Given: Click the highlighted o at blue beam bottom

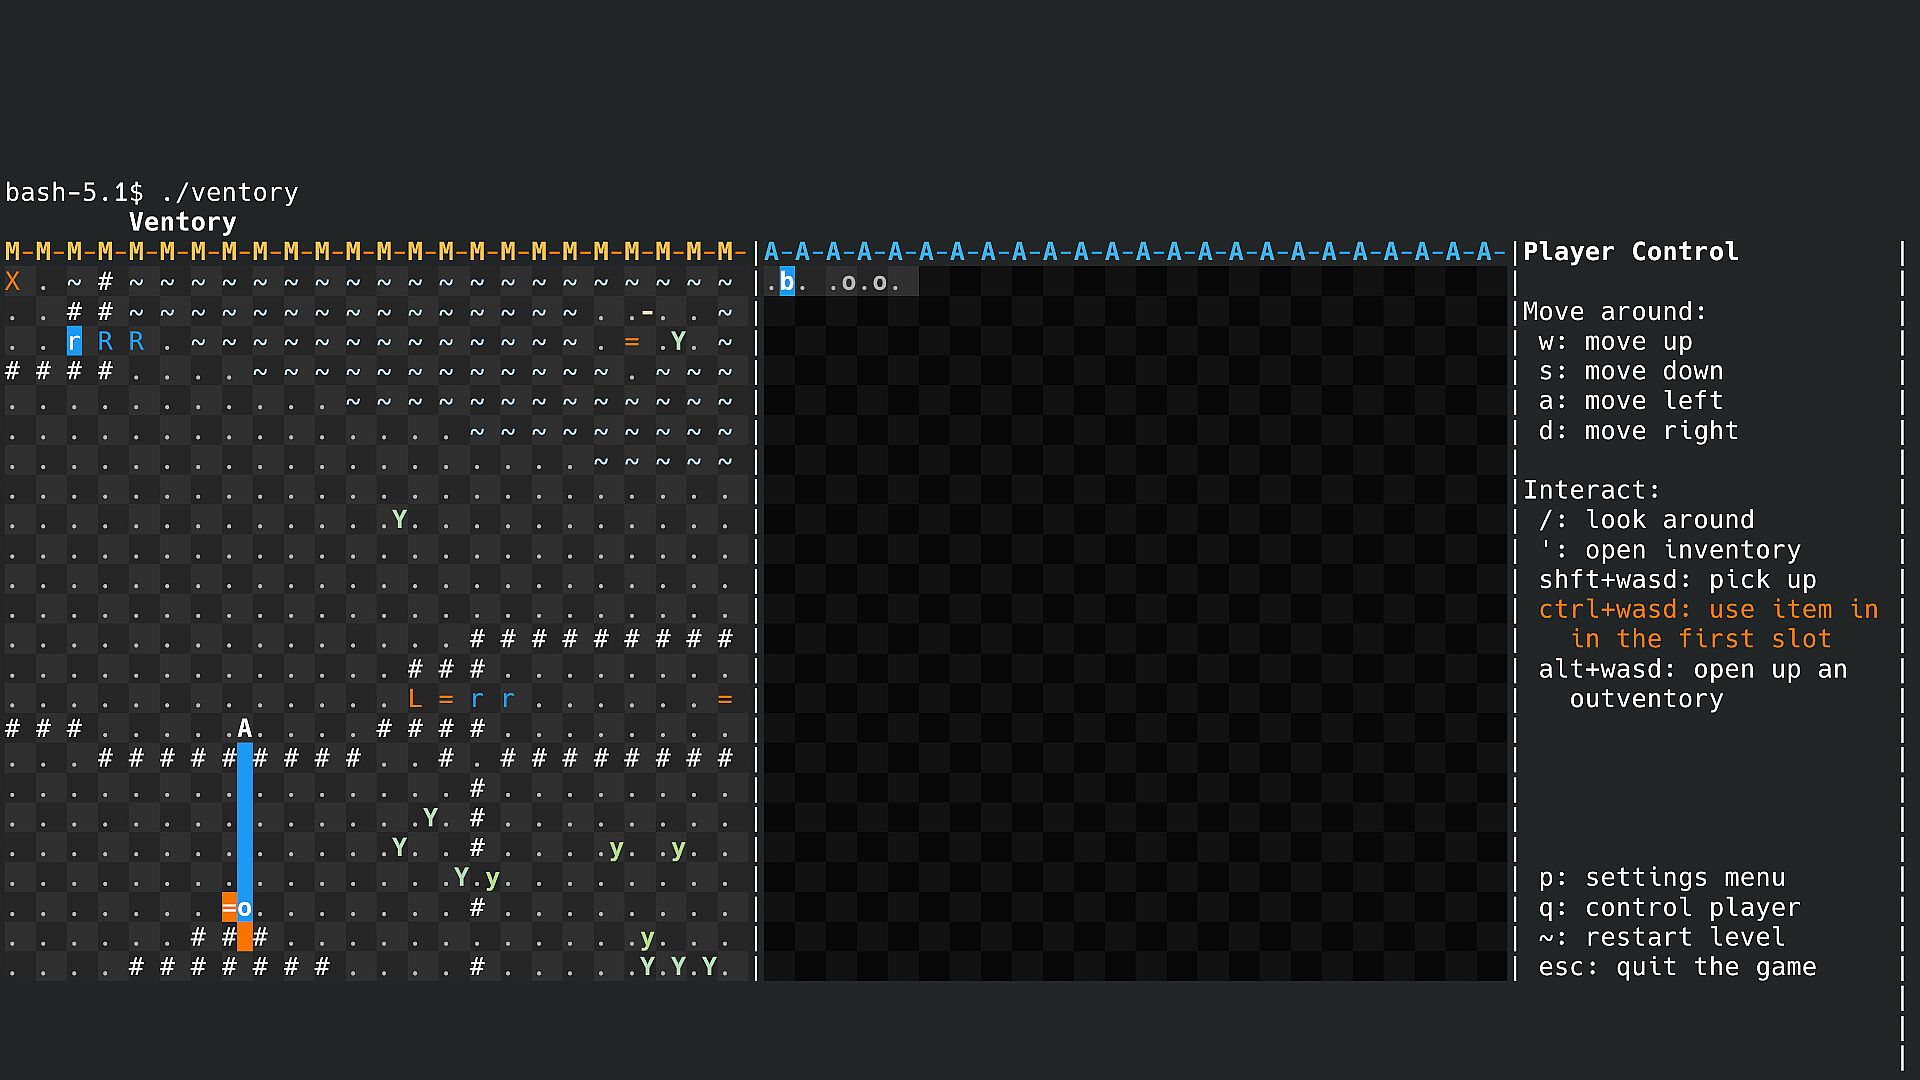Looking at the screenshot, I should point(245,908).
